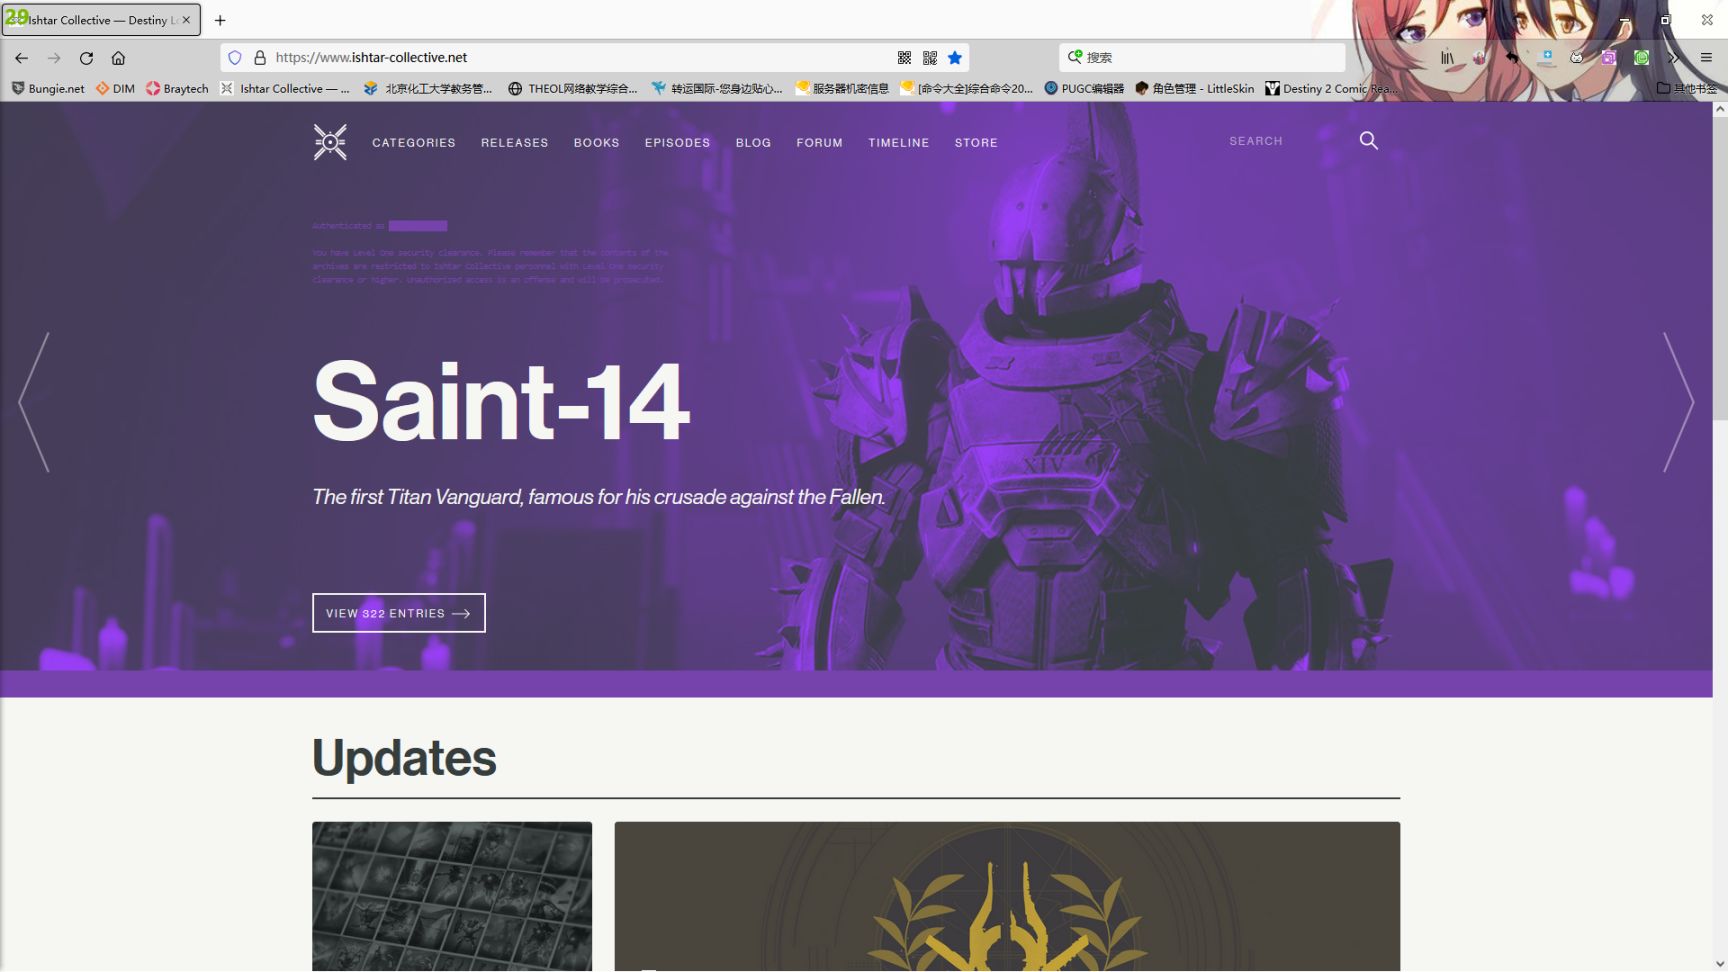The image size is (1728, 972).
Task: Open the CATEGORIES nav menu
Action: pos(414,143)
